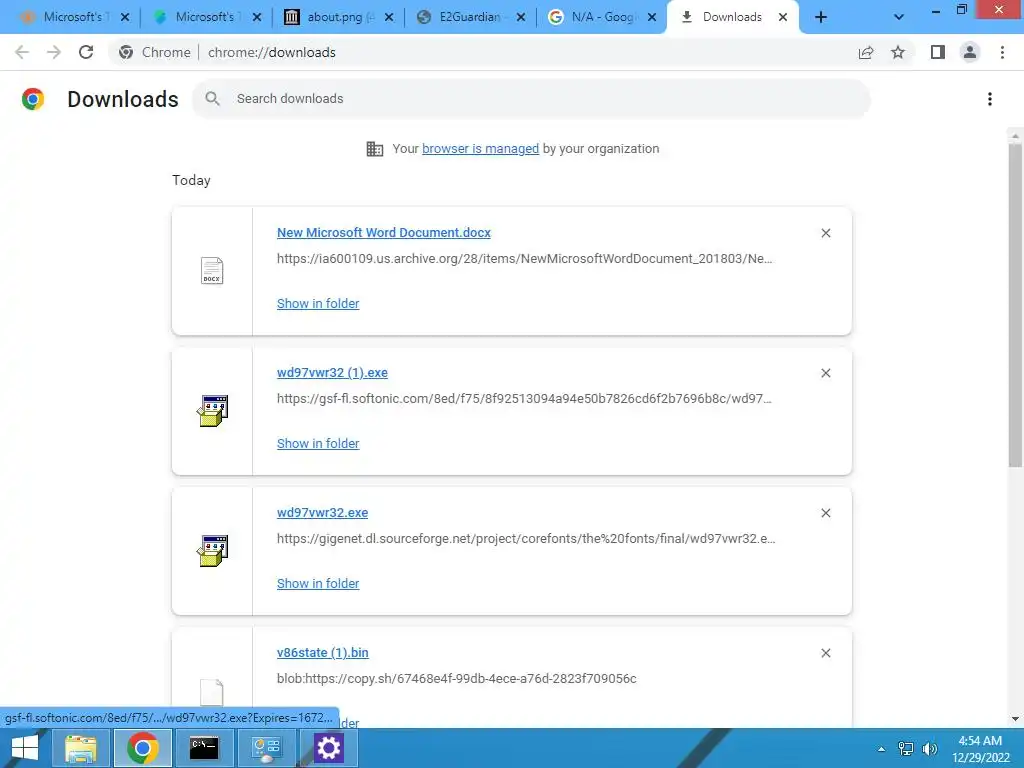The width and height of the screenshot is (1024, 768).
Task: Bookmark this tab with star icon
Action: (898, 52)
